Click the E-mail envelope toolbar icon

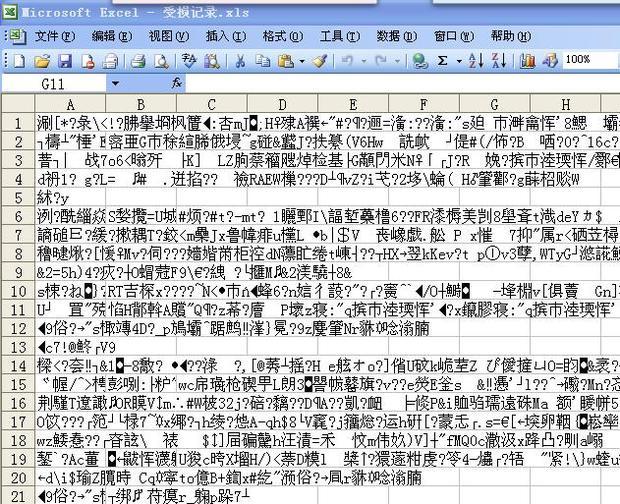pos(110,61)
